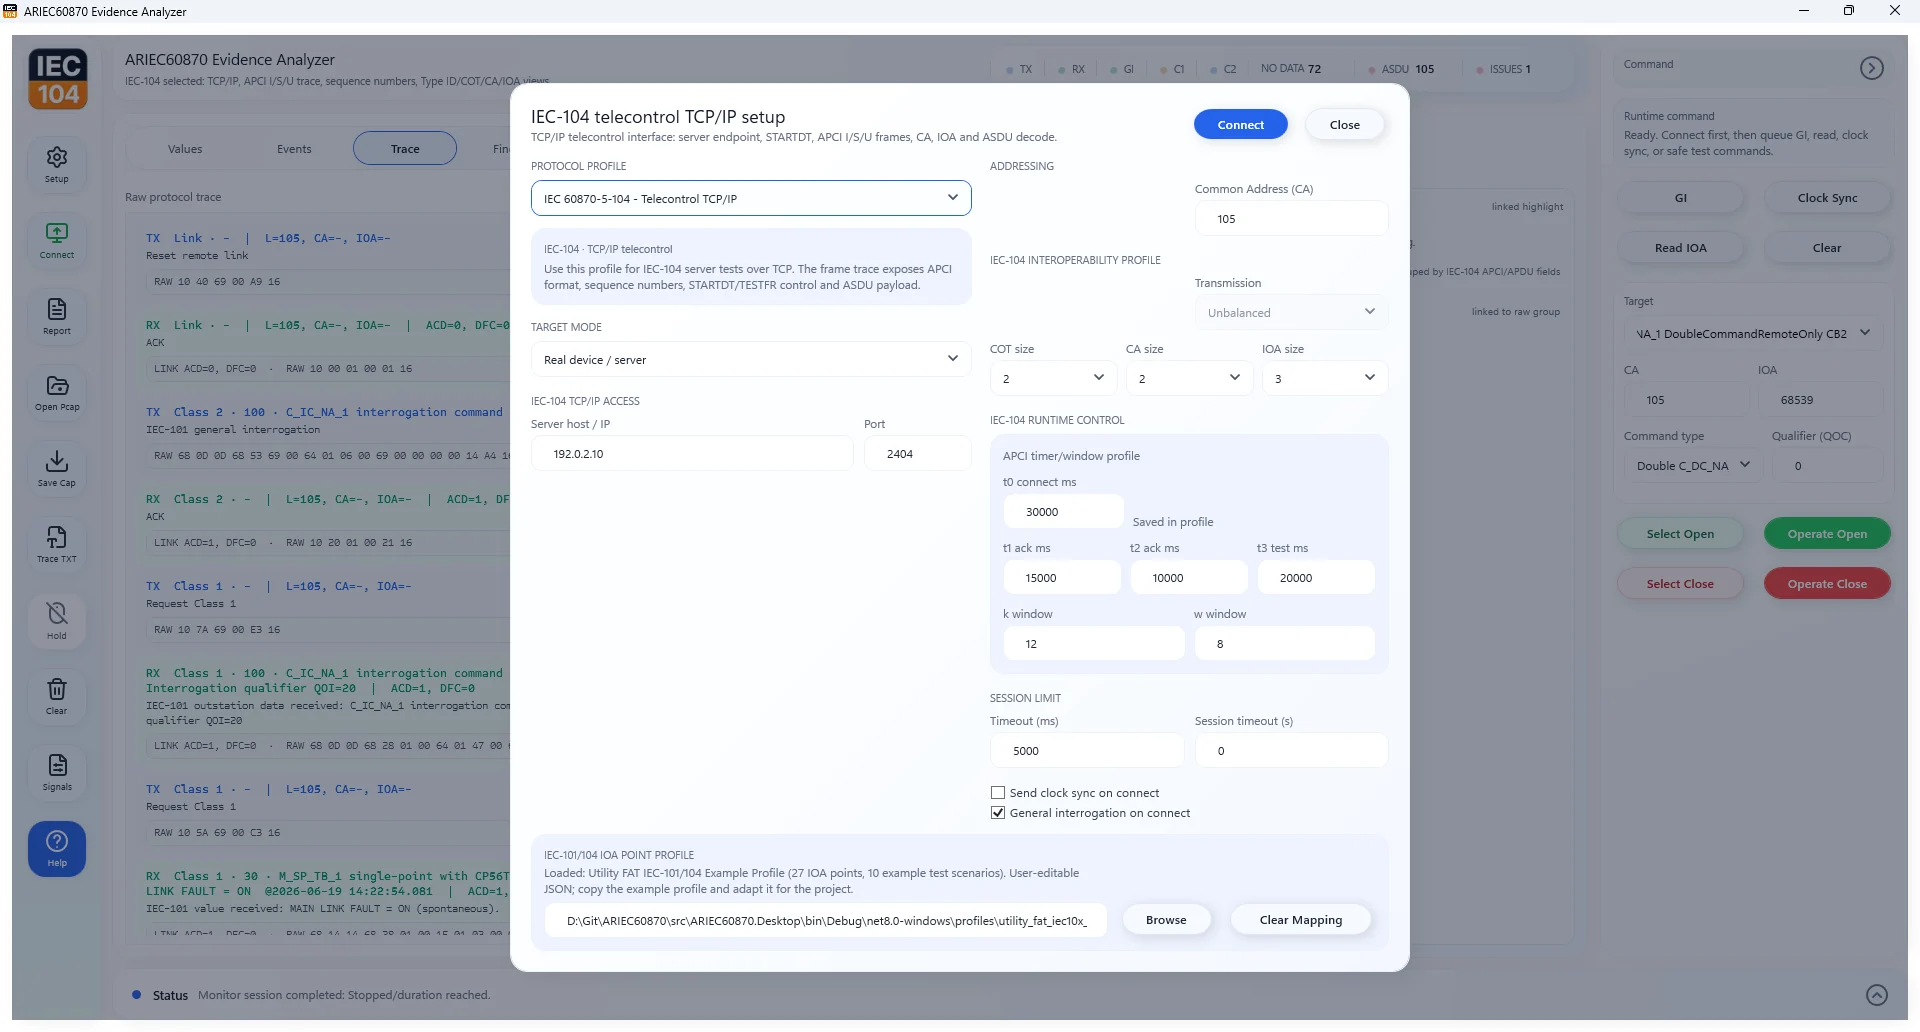
Task: Click the ISSUES 1 indicator
Action: pos(1504,69)
